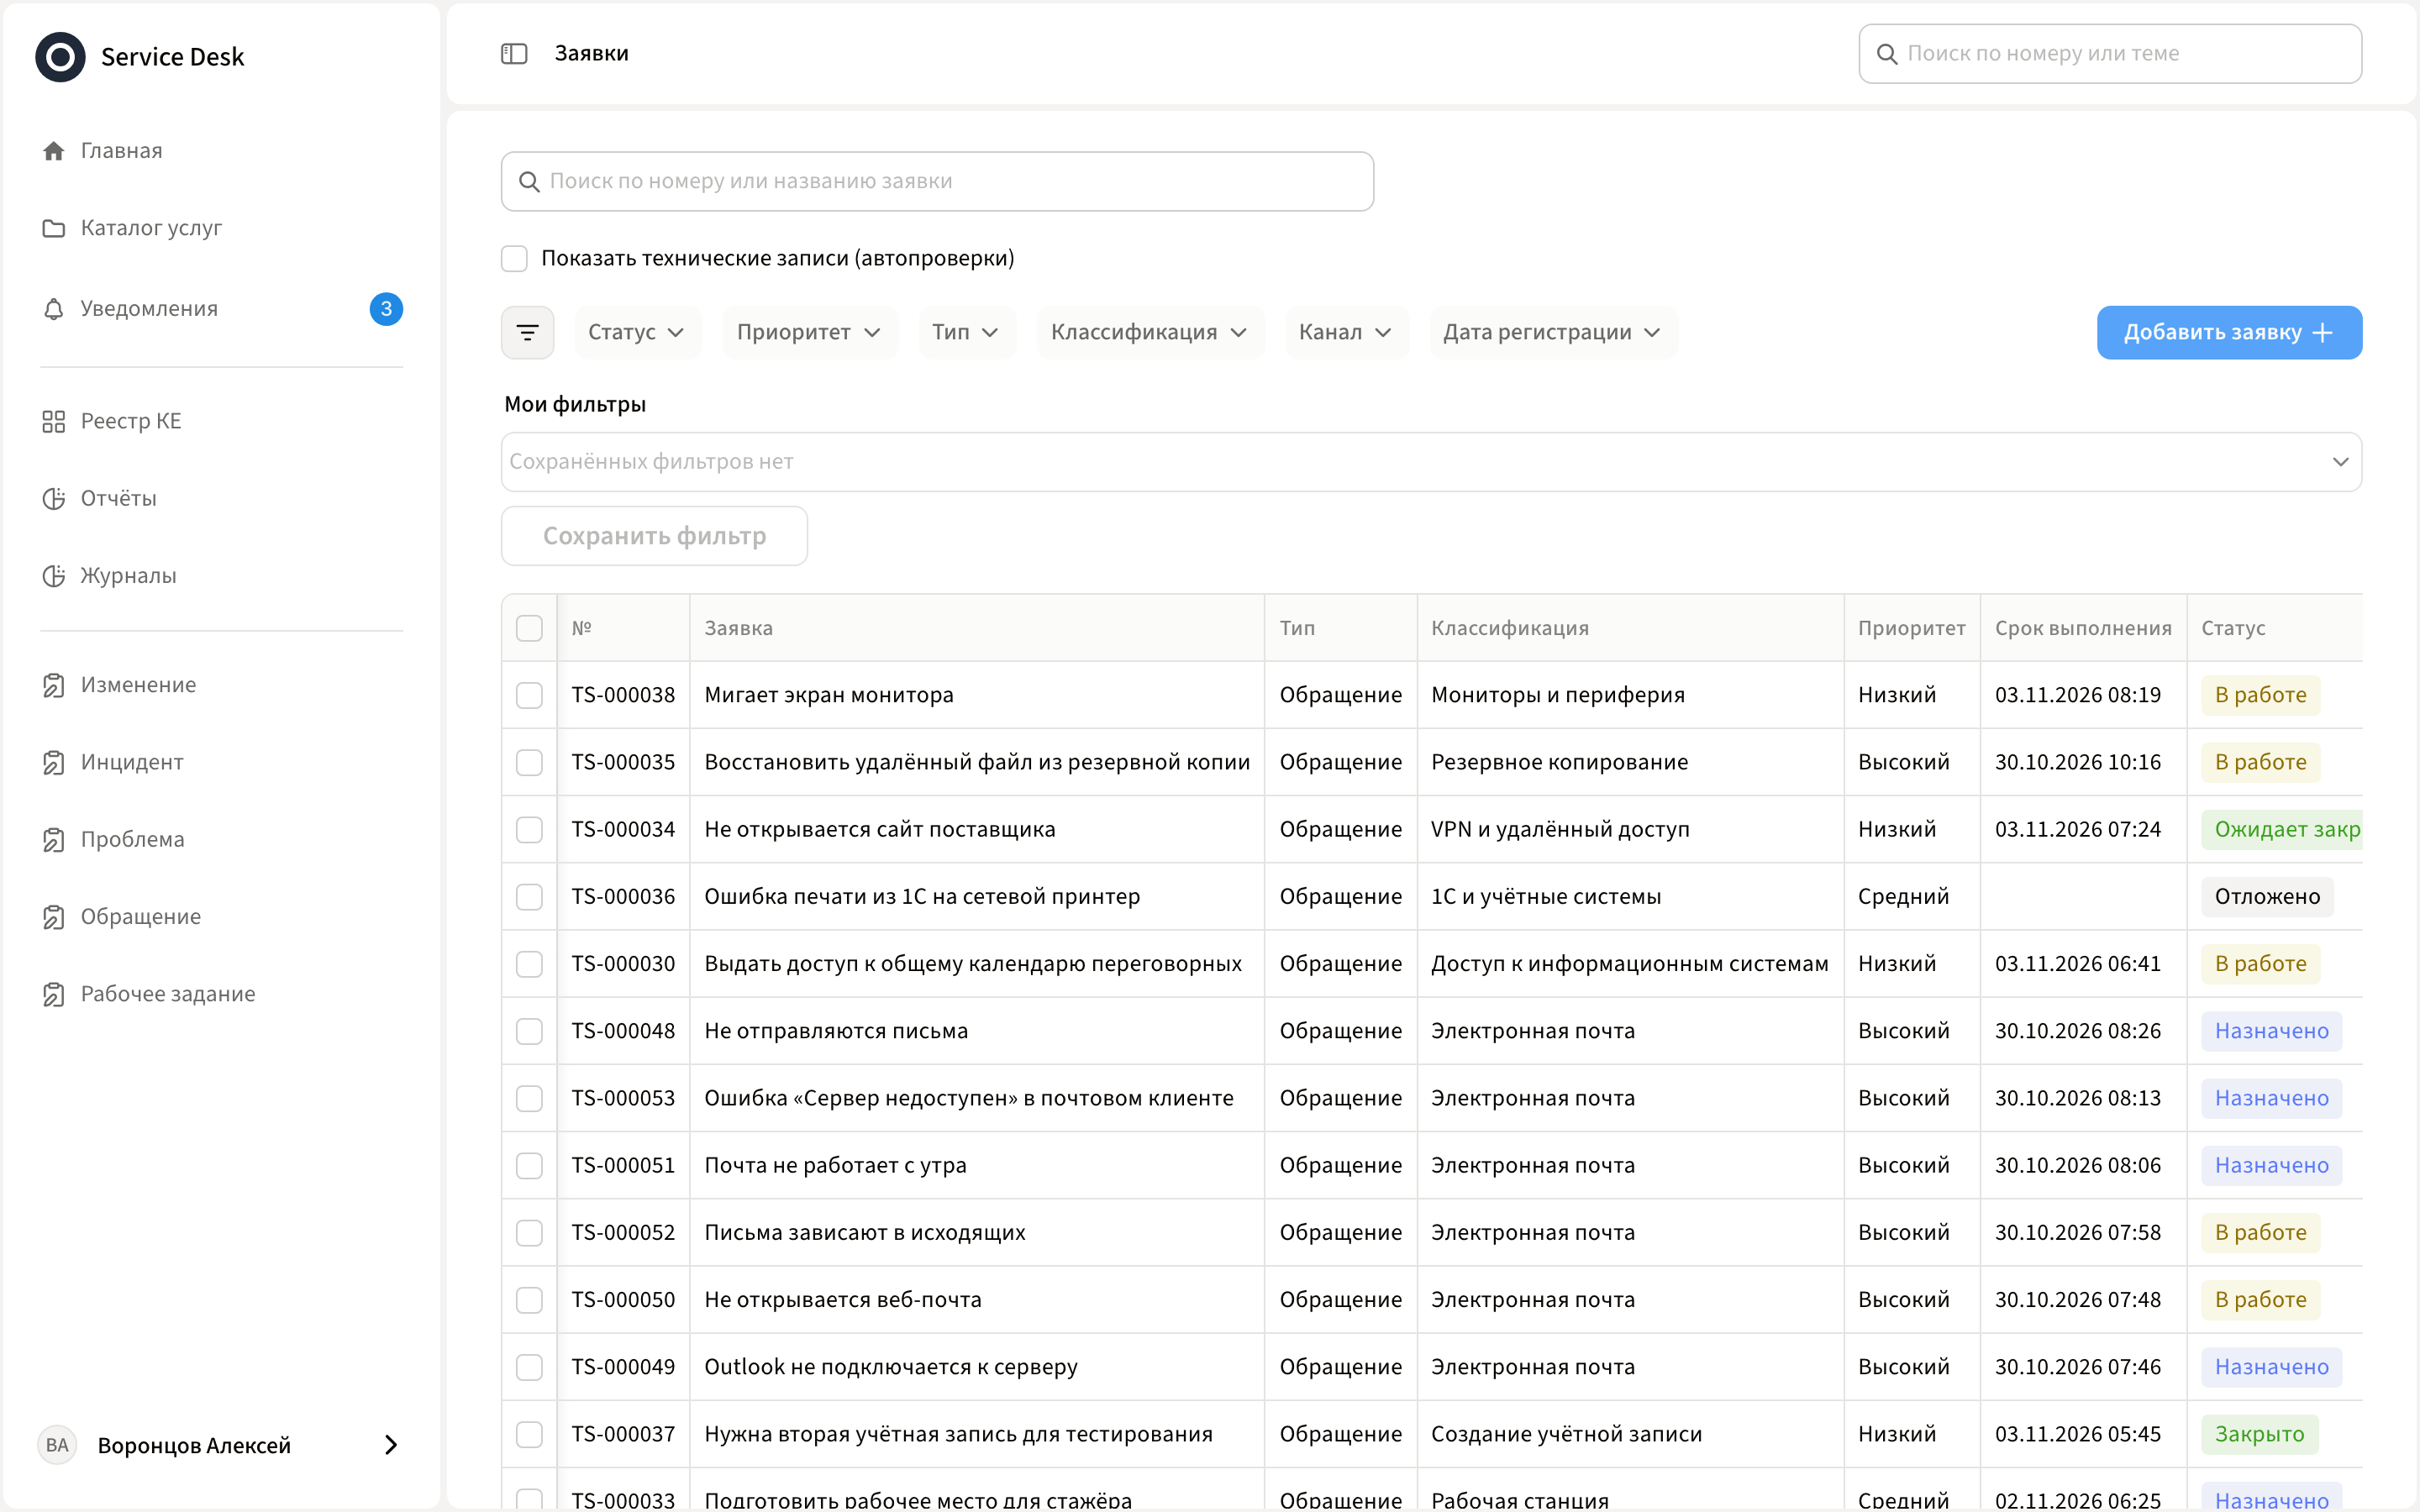Click the Инцидент clipboard icon
The width and height of the screenshot is (2420, 1512).
point(54,762)
